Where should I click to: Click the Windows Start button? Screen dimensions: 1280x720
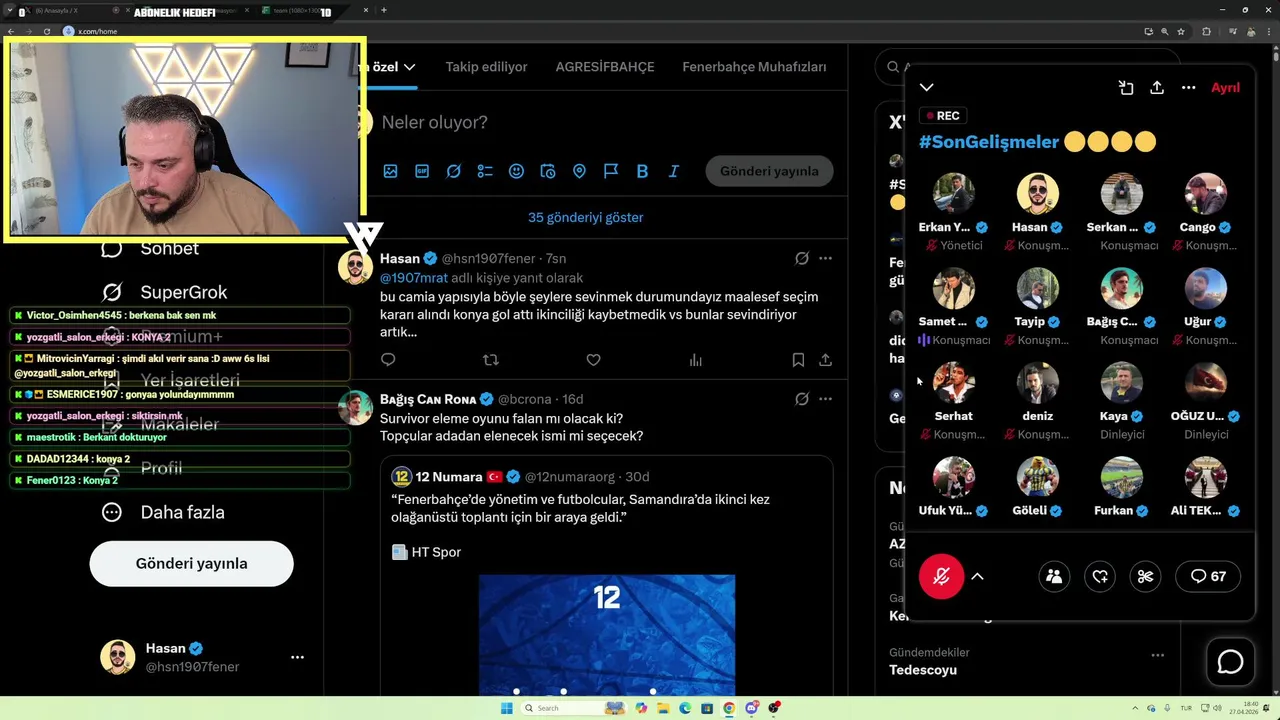[x=507, y=708]
